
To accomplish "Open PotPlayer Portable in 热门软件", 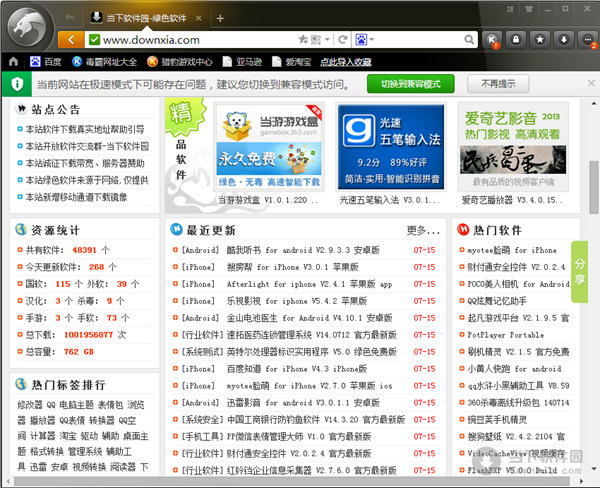I will point(505,335).
